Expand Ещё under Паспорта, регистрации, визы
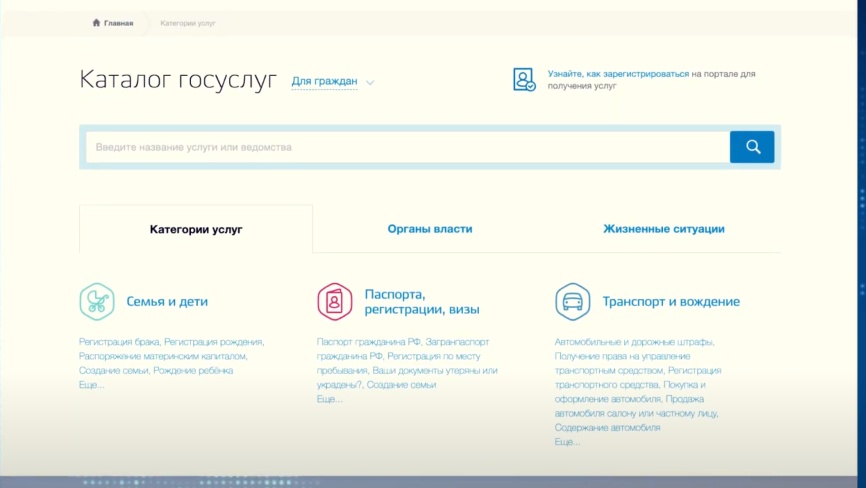 click(x=329, y=399)
